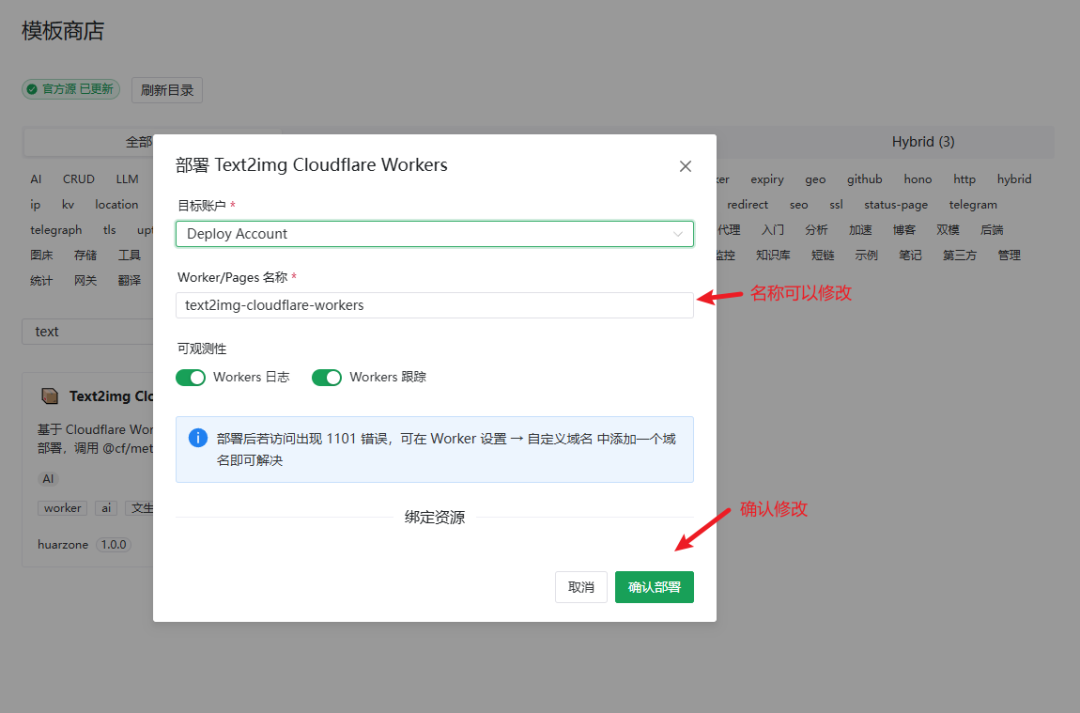1080x713 pixels.
Task: Select the 第三方 tag filter
Action: tap(959, 256)
